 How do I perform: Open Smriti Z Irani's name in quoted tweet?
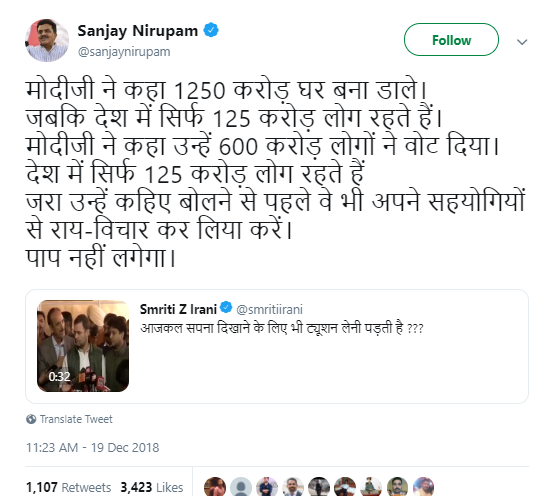pyautogui.click(x=178, y=309)
